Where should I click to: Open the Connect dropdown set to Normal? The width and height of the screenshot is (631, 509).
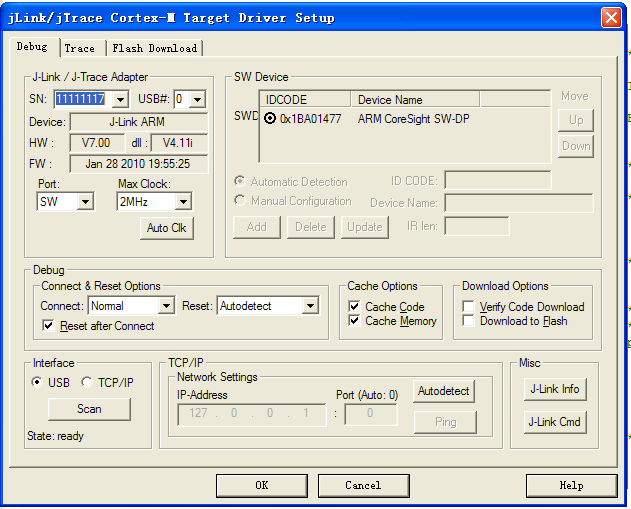[166, 306]
